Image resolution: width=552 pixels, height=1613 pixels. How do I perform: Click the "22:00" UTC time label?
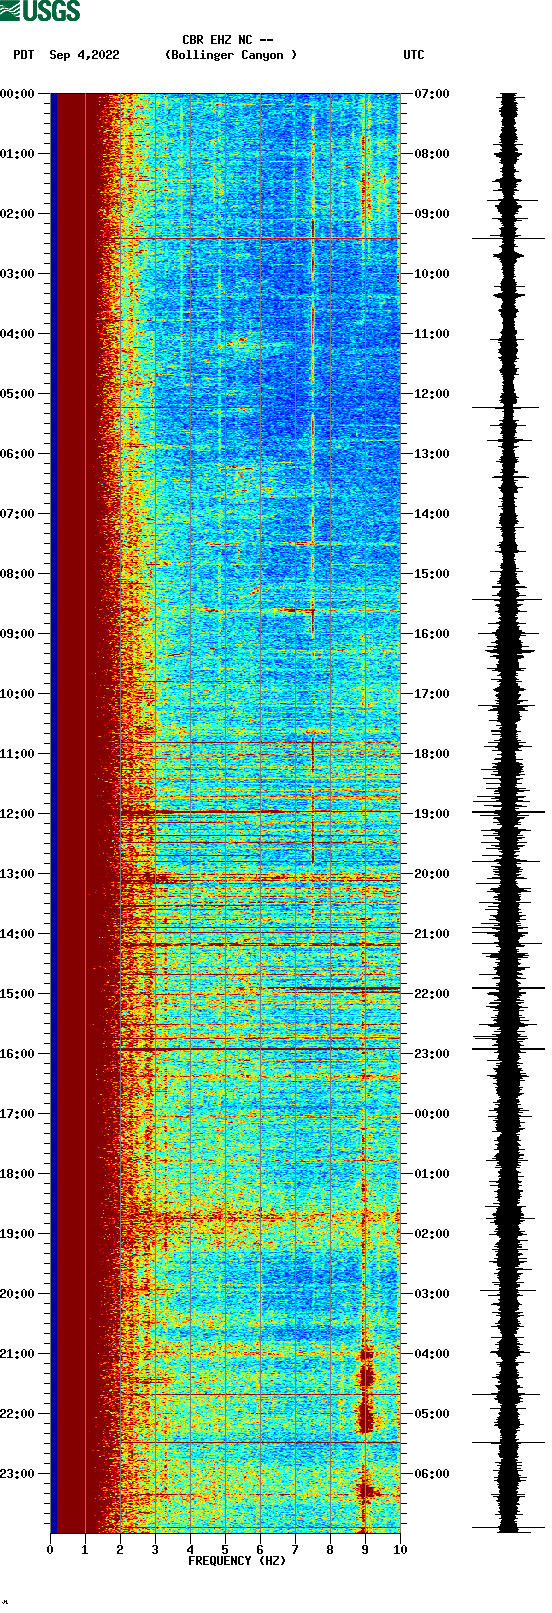pos(432,994)
